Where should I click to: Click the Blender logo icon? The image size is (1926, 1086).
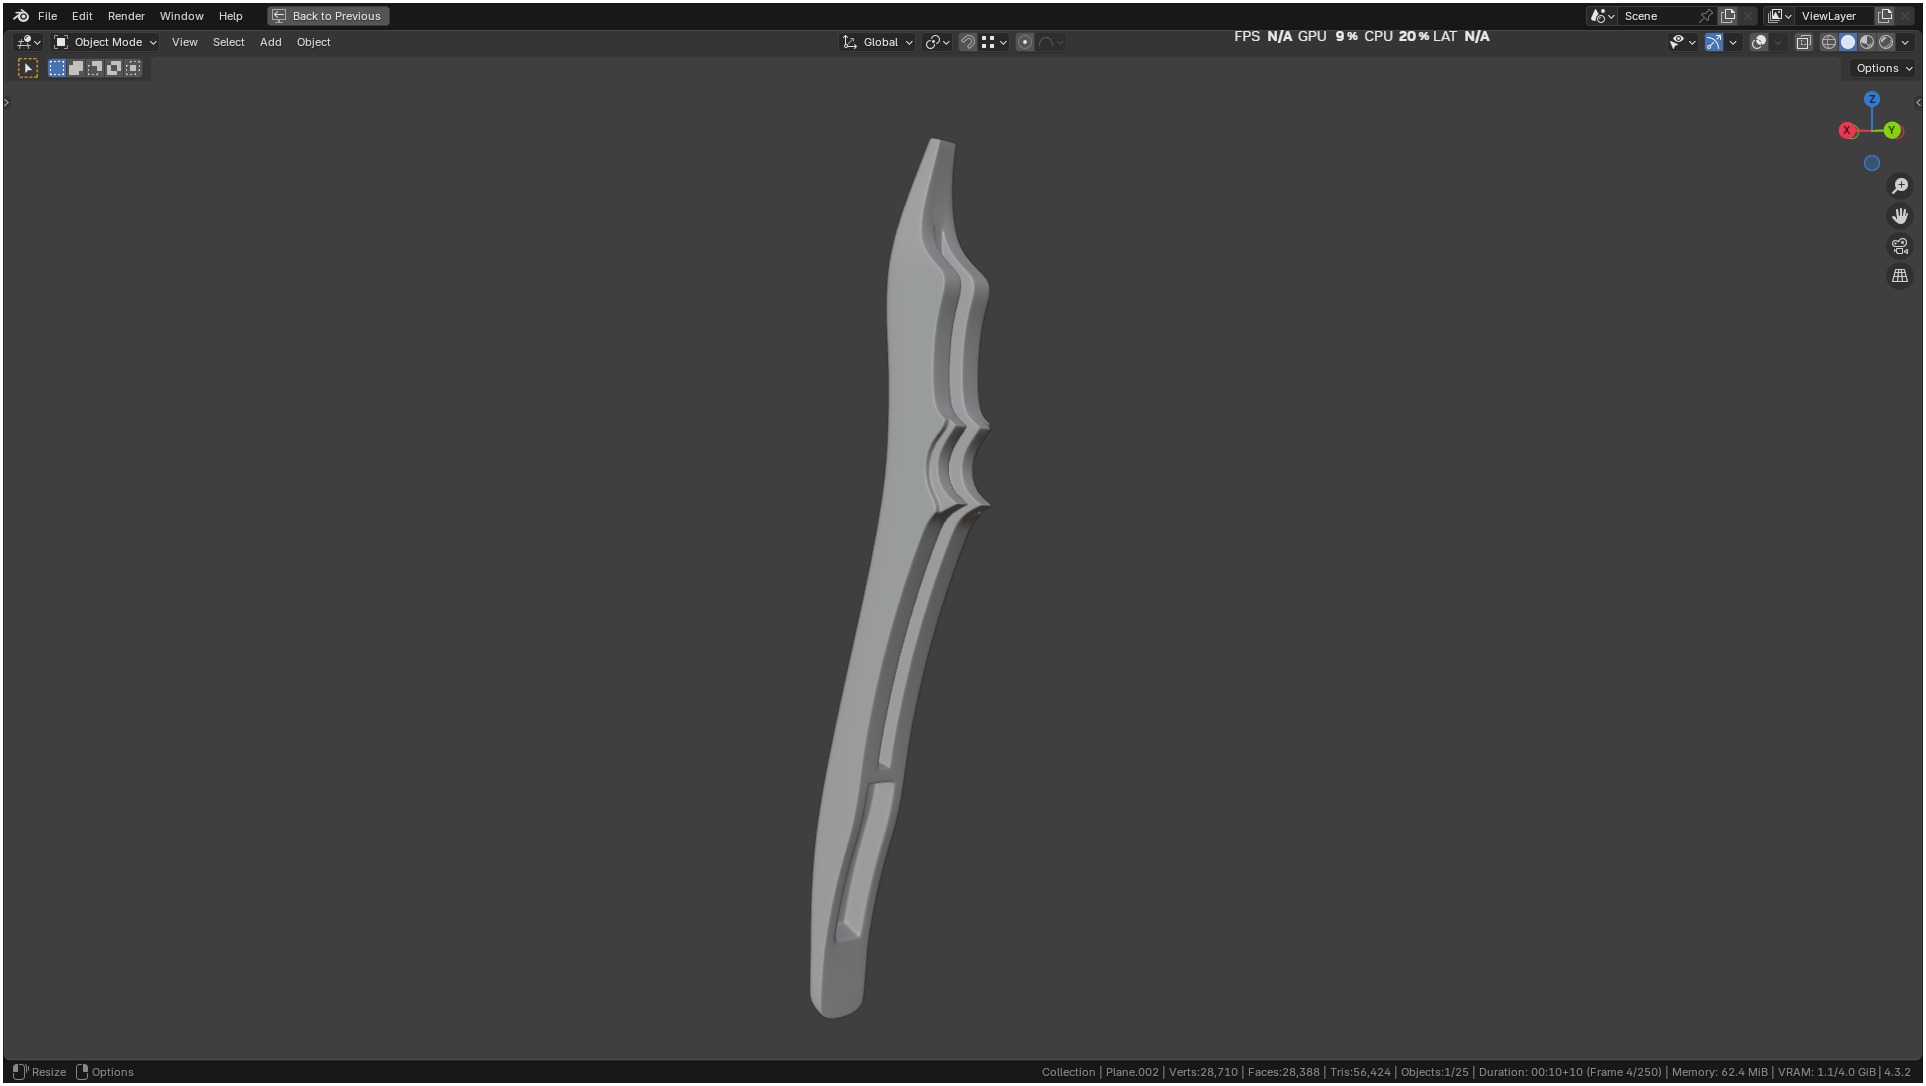21,16
